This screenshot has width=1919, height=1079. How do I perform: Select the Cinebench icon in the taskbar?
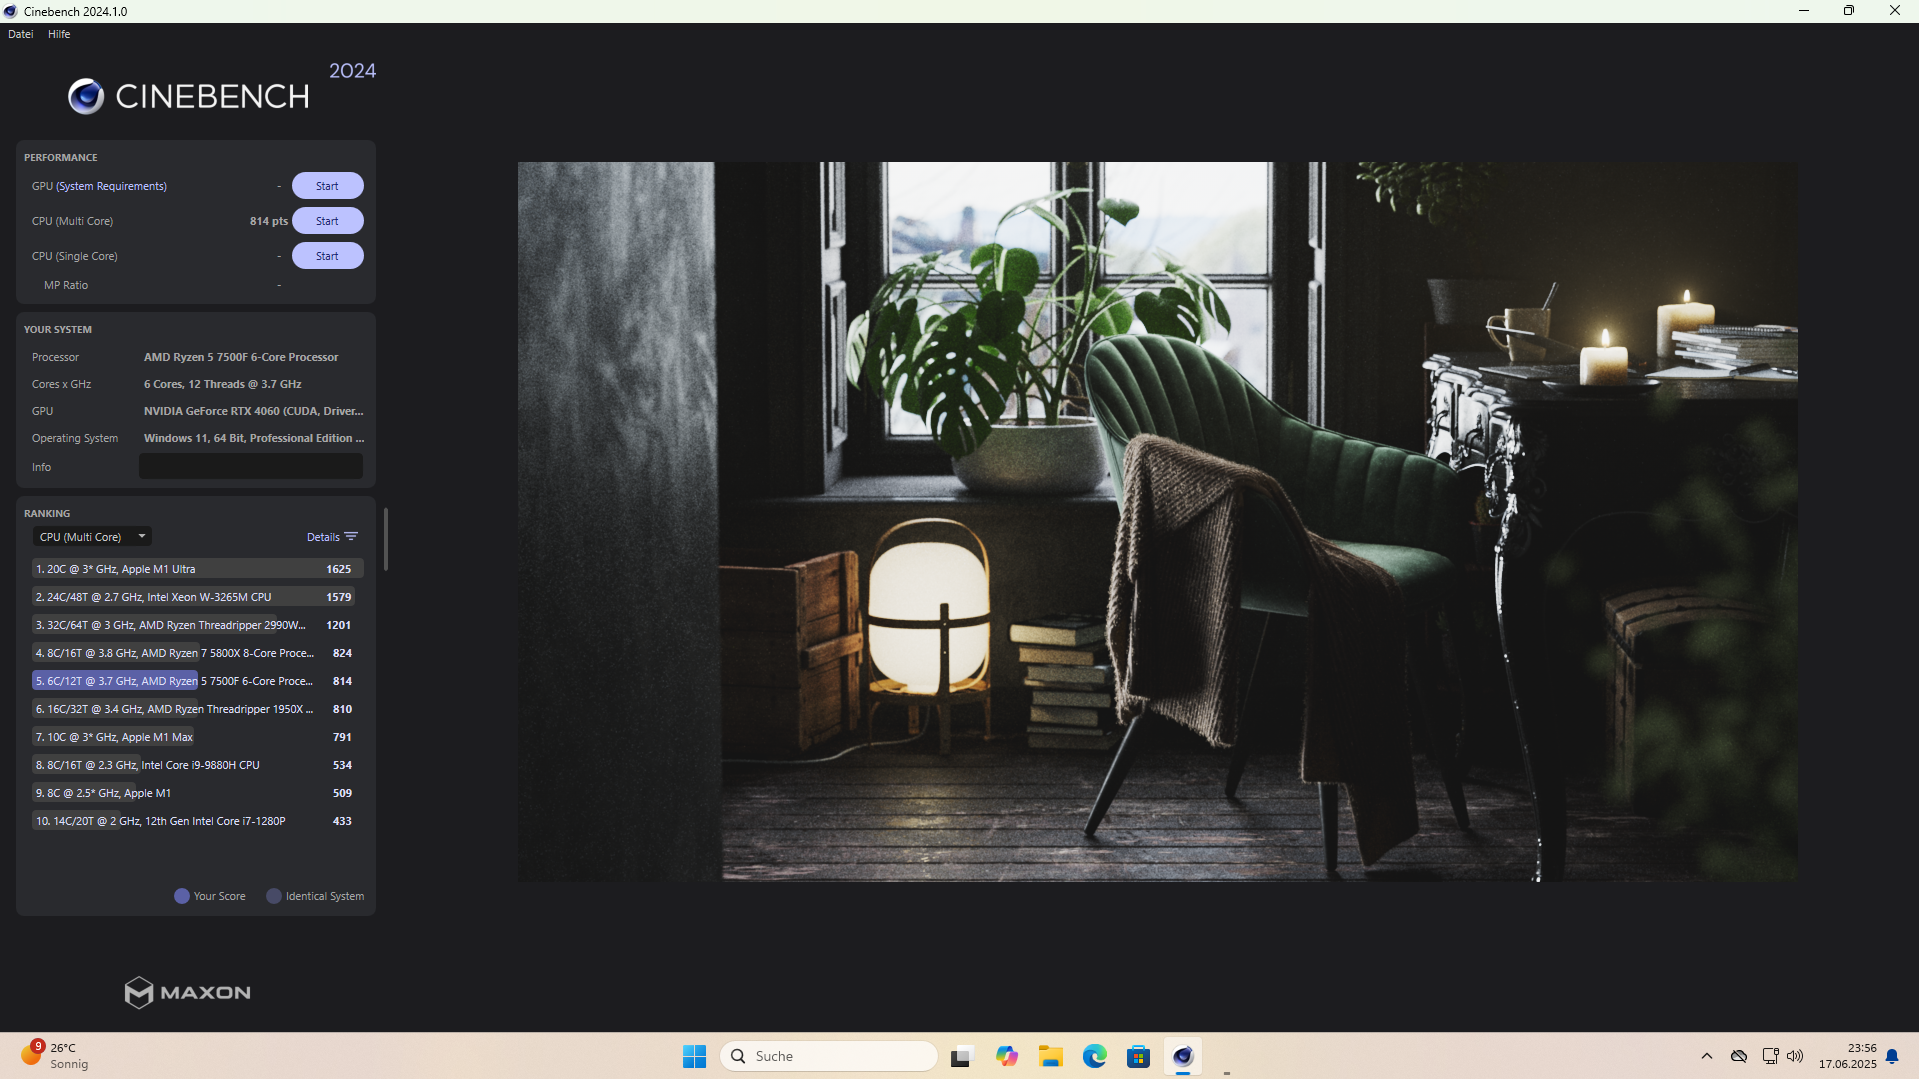click(1183, 1055)
